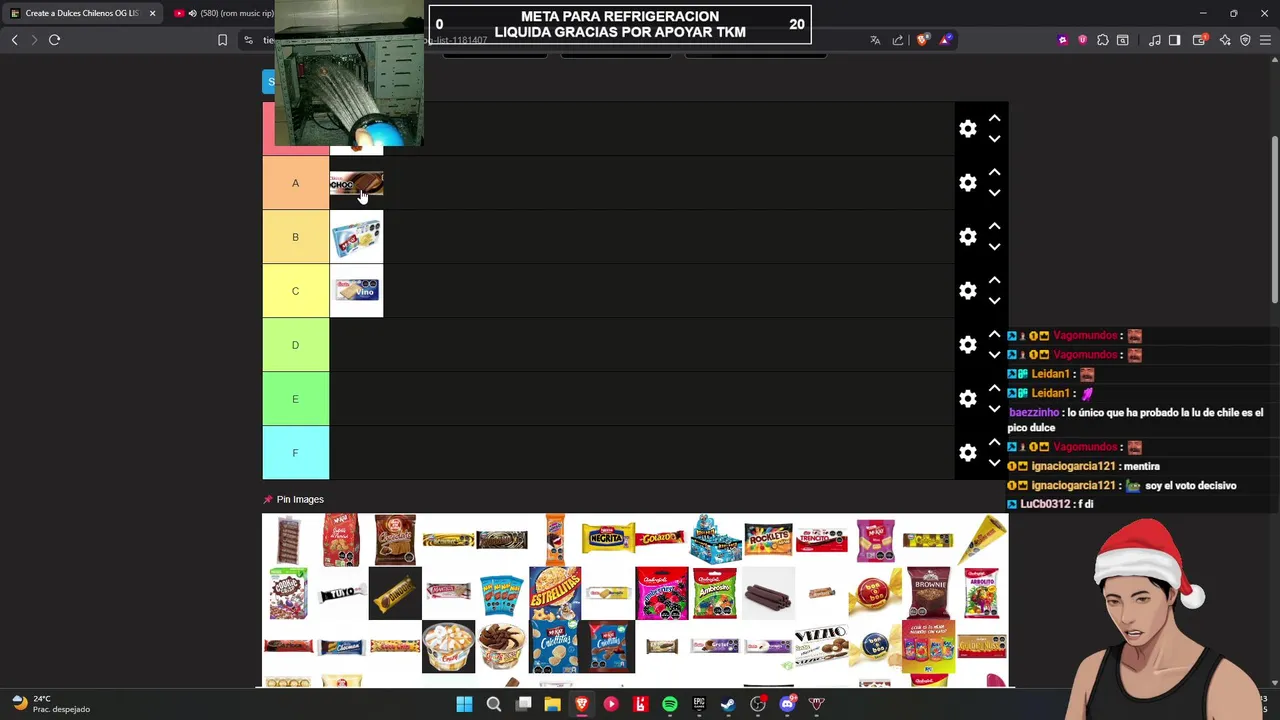Bookmark this page
This screenshot has height=720, width=1280.
[x=222, y=40]
